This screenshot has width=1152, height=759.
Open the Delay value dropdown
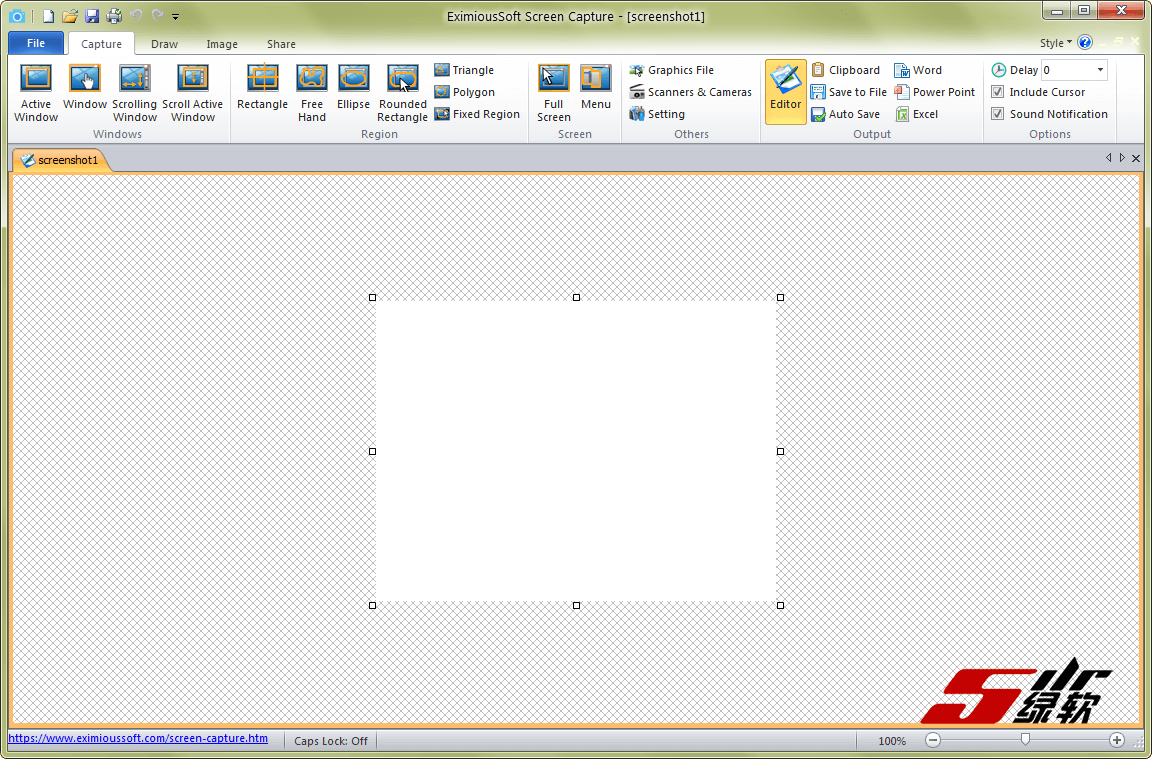[x=1100, y=70]
